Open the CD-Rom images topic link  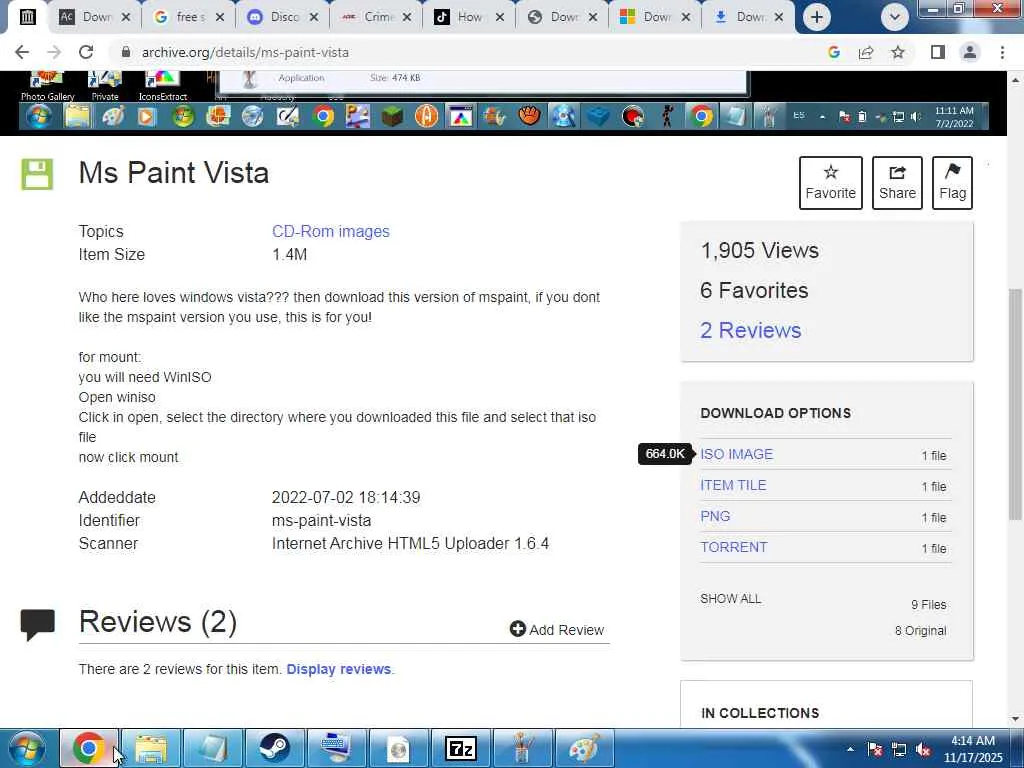(330, 232)
